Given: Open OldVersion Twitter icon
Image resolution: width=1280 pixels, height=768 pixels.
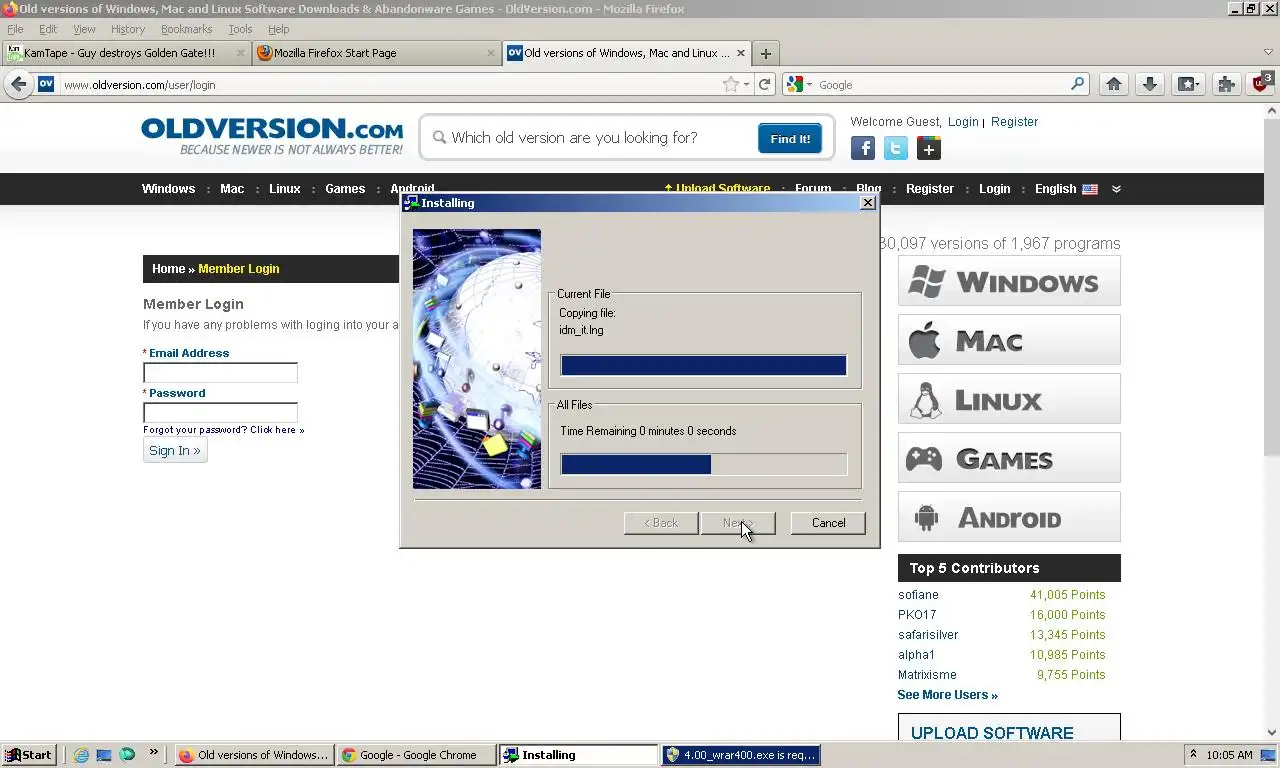Looking at the screenshot, I should [x=896, y=149].
